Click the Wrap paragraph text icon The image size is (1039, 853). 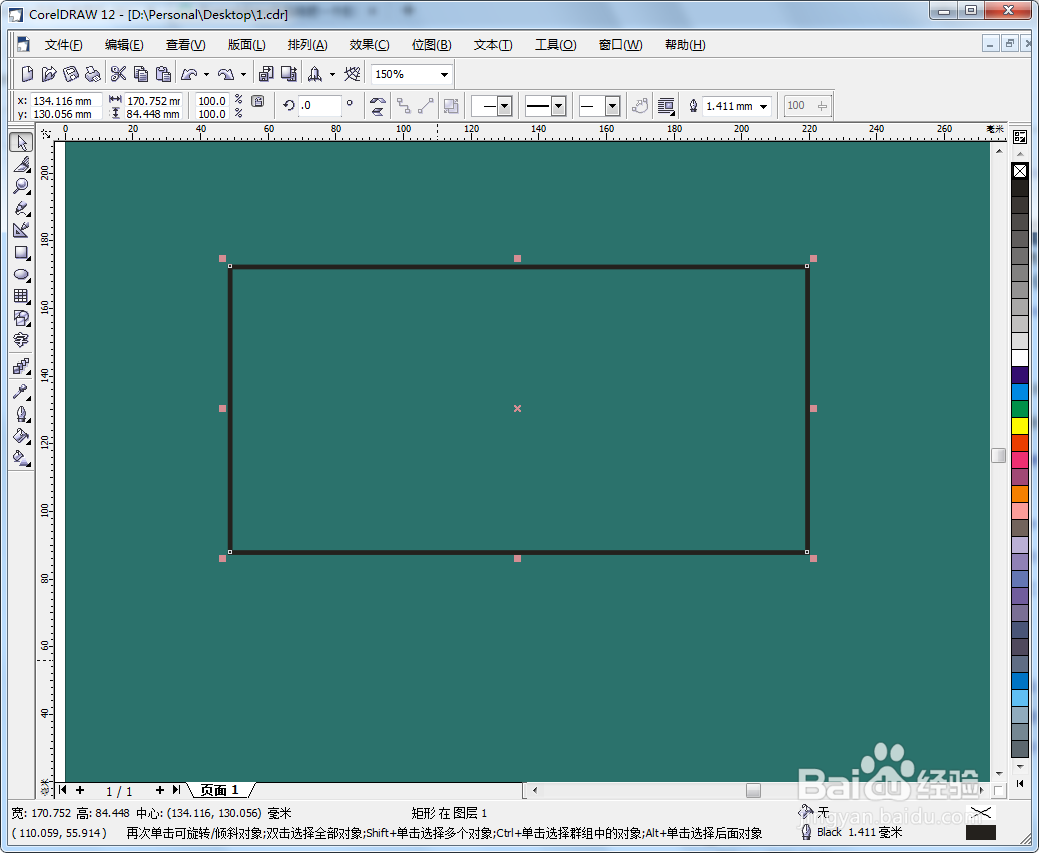click(666, 106)
